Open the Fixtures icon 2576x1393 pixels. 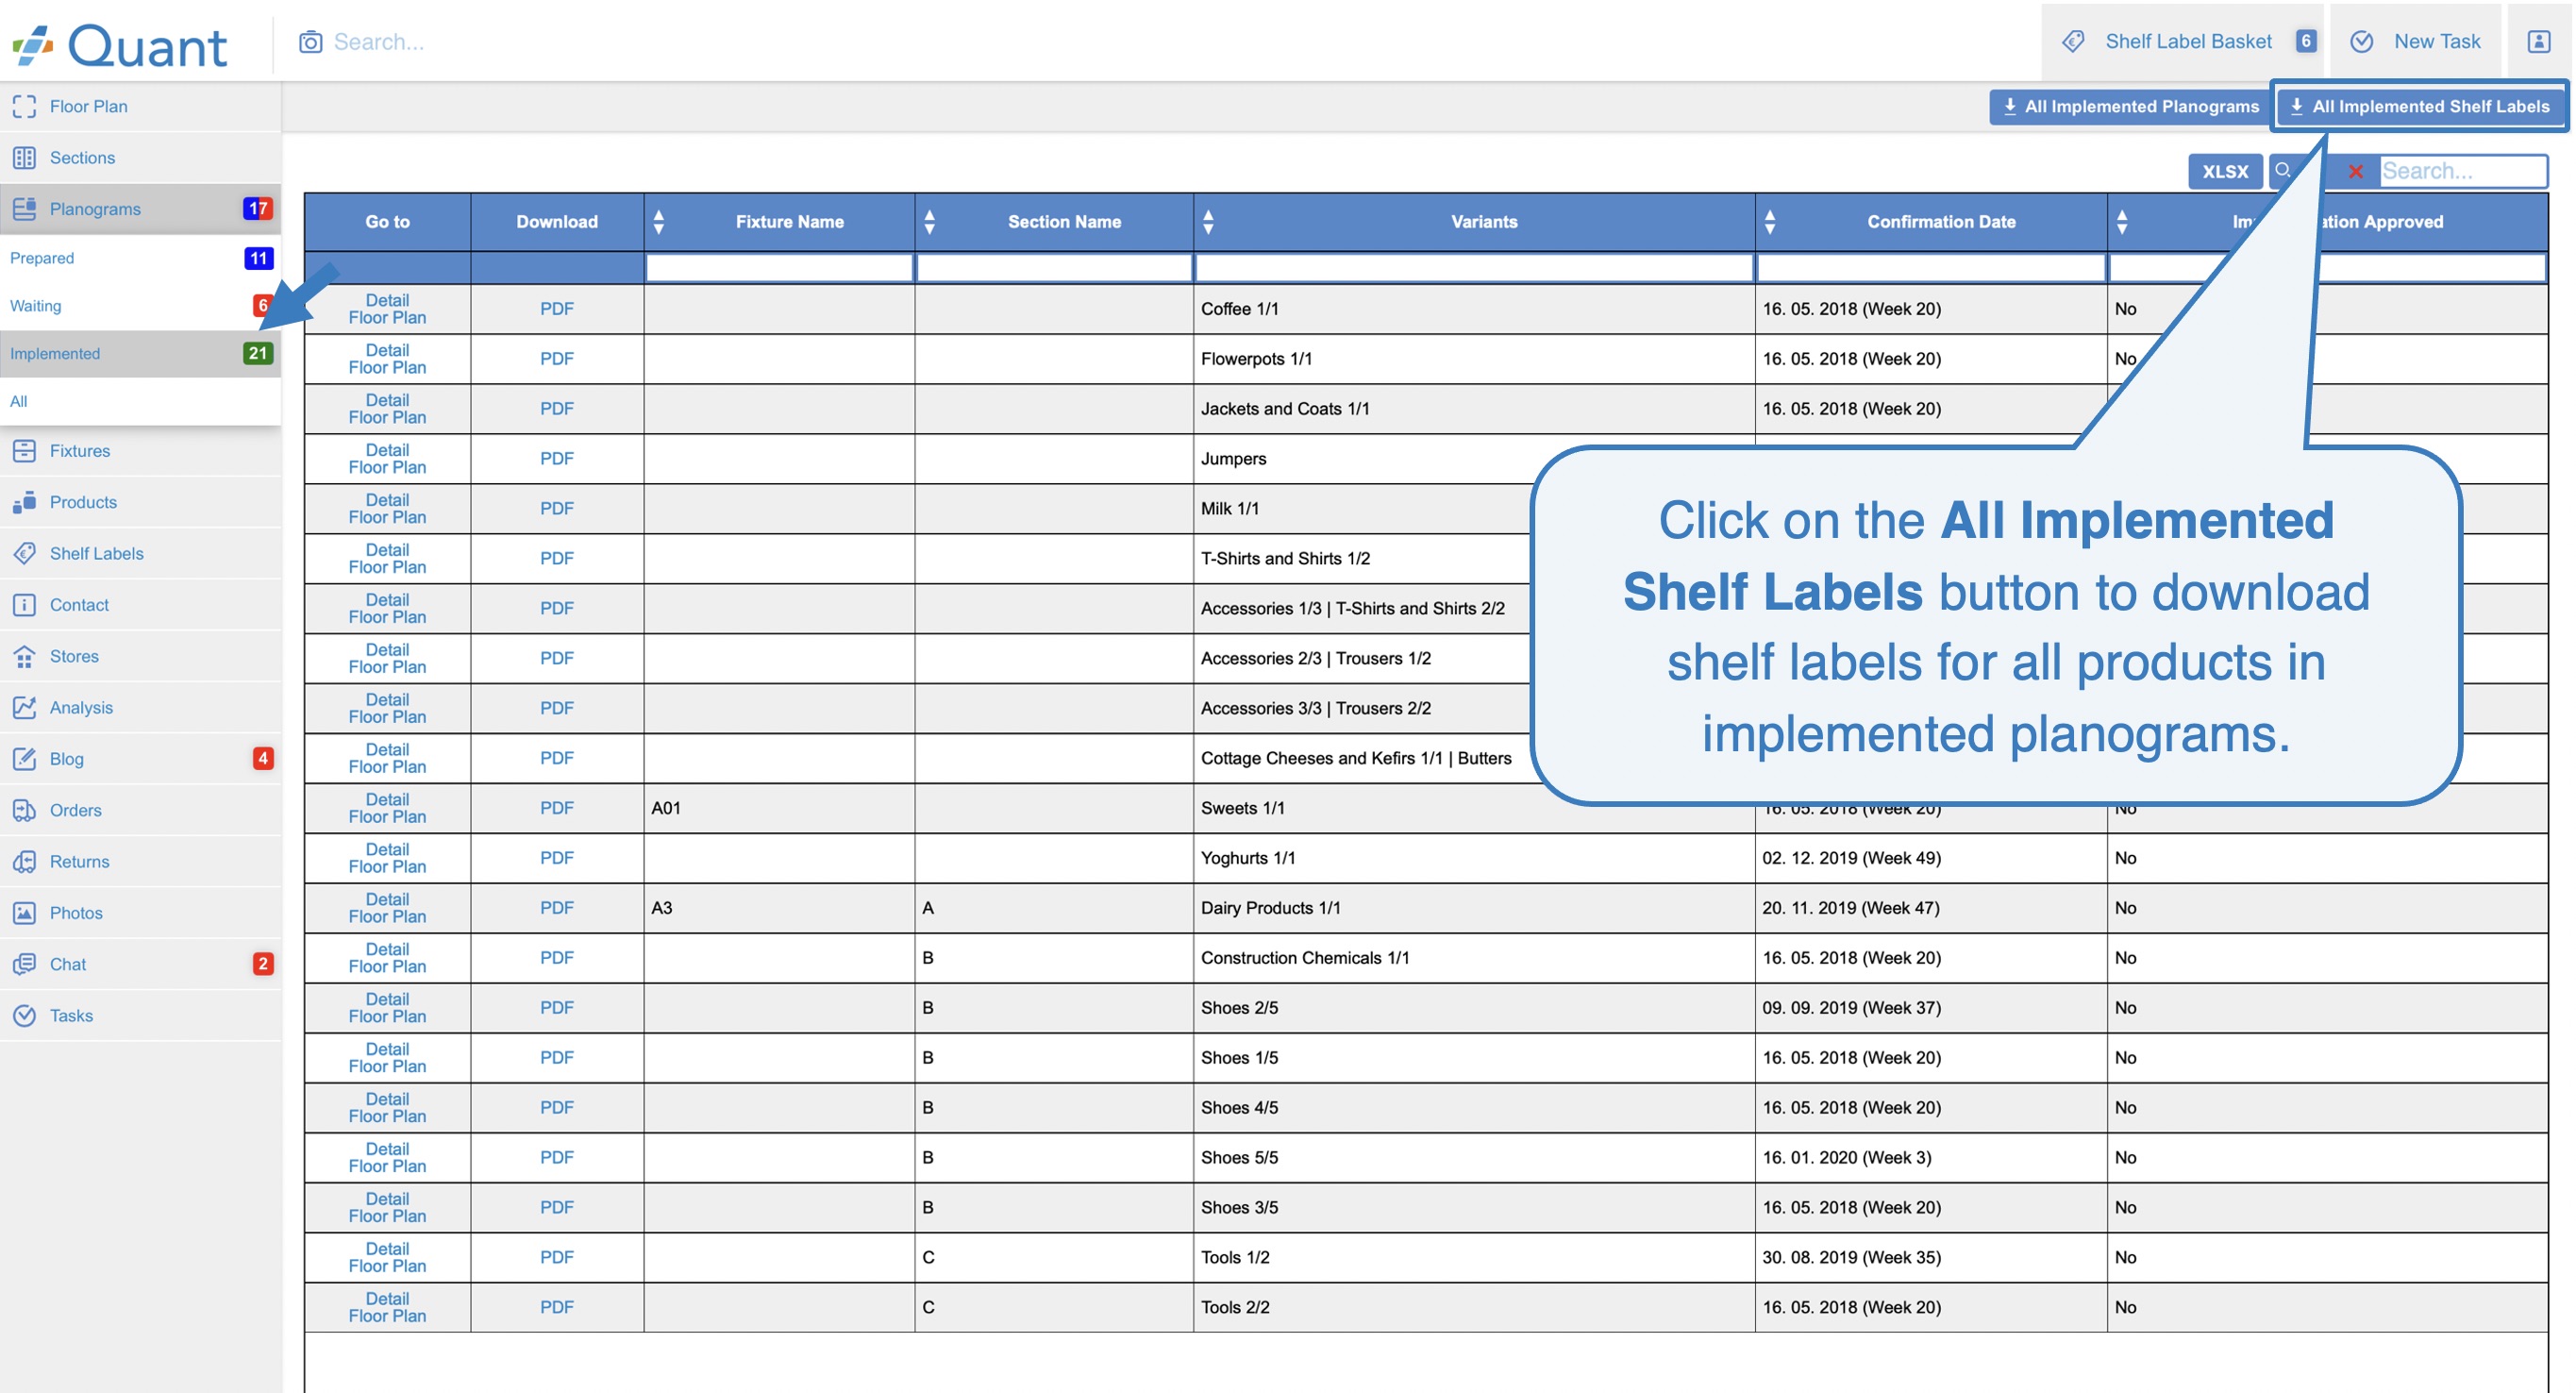[x=25, y=450]
